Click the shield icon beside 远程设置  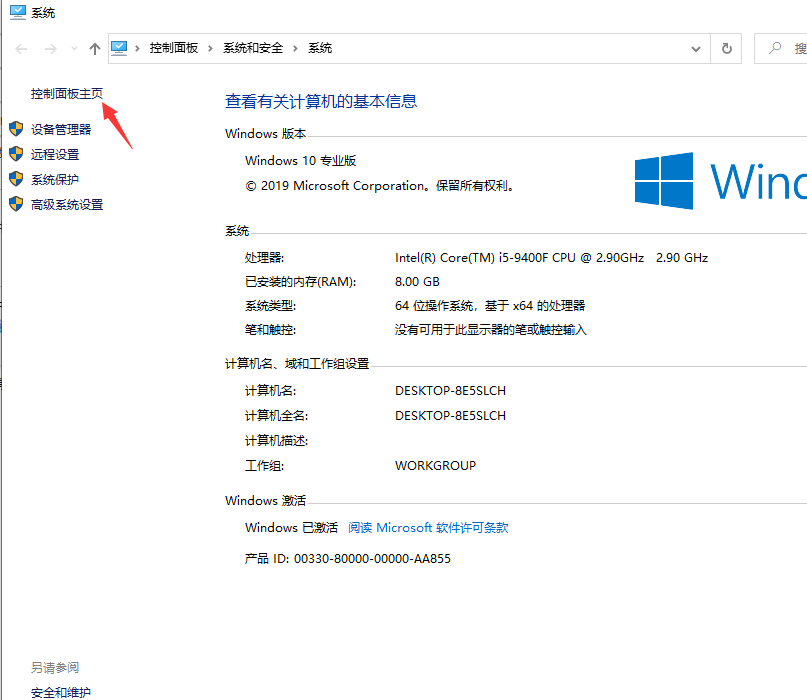click(x=16, y=154)
